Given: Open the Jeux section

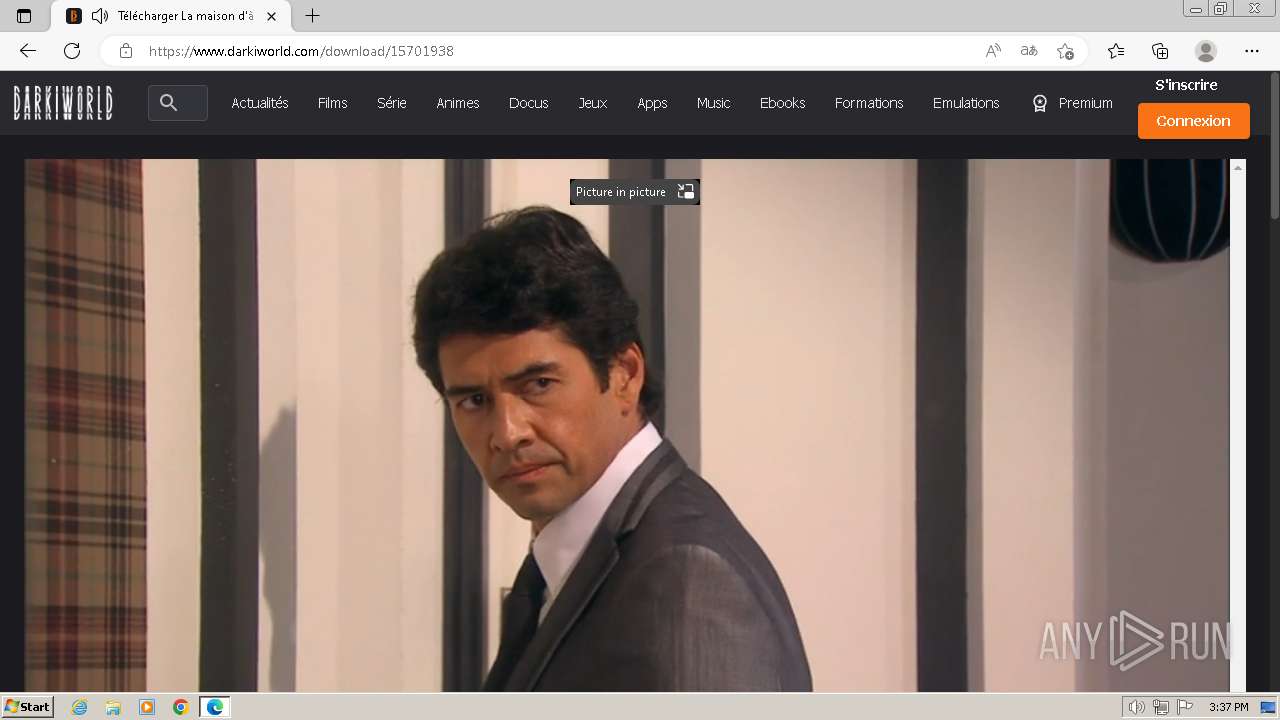Looking at the screenshot, I should click(x=593, y=103).
